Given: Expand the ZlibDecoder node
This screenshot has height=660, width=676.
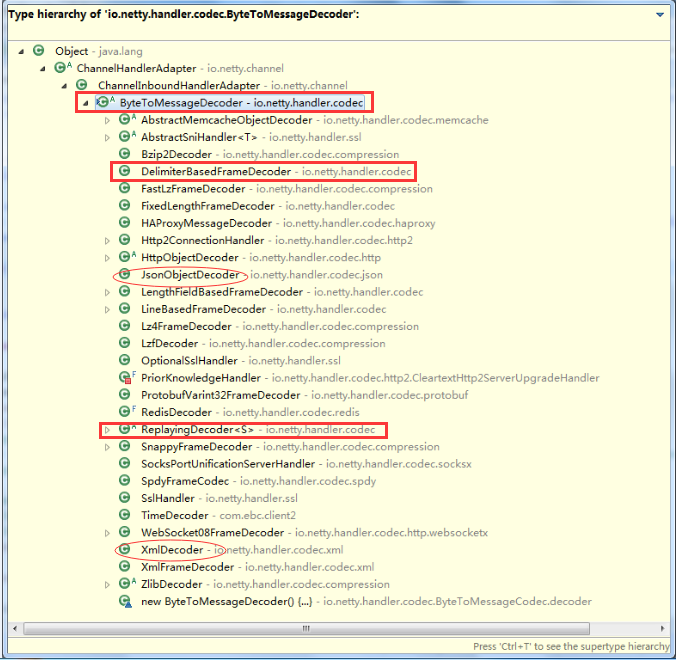Looking at the screenshot, I should pos(107,585).
